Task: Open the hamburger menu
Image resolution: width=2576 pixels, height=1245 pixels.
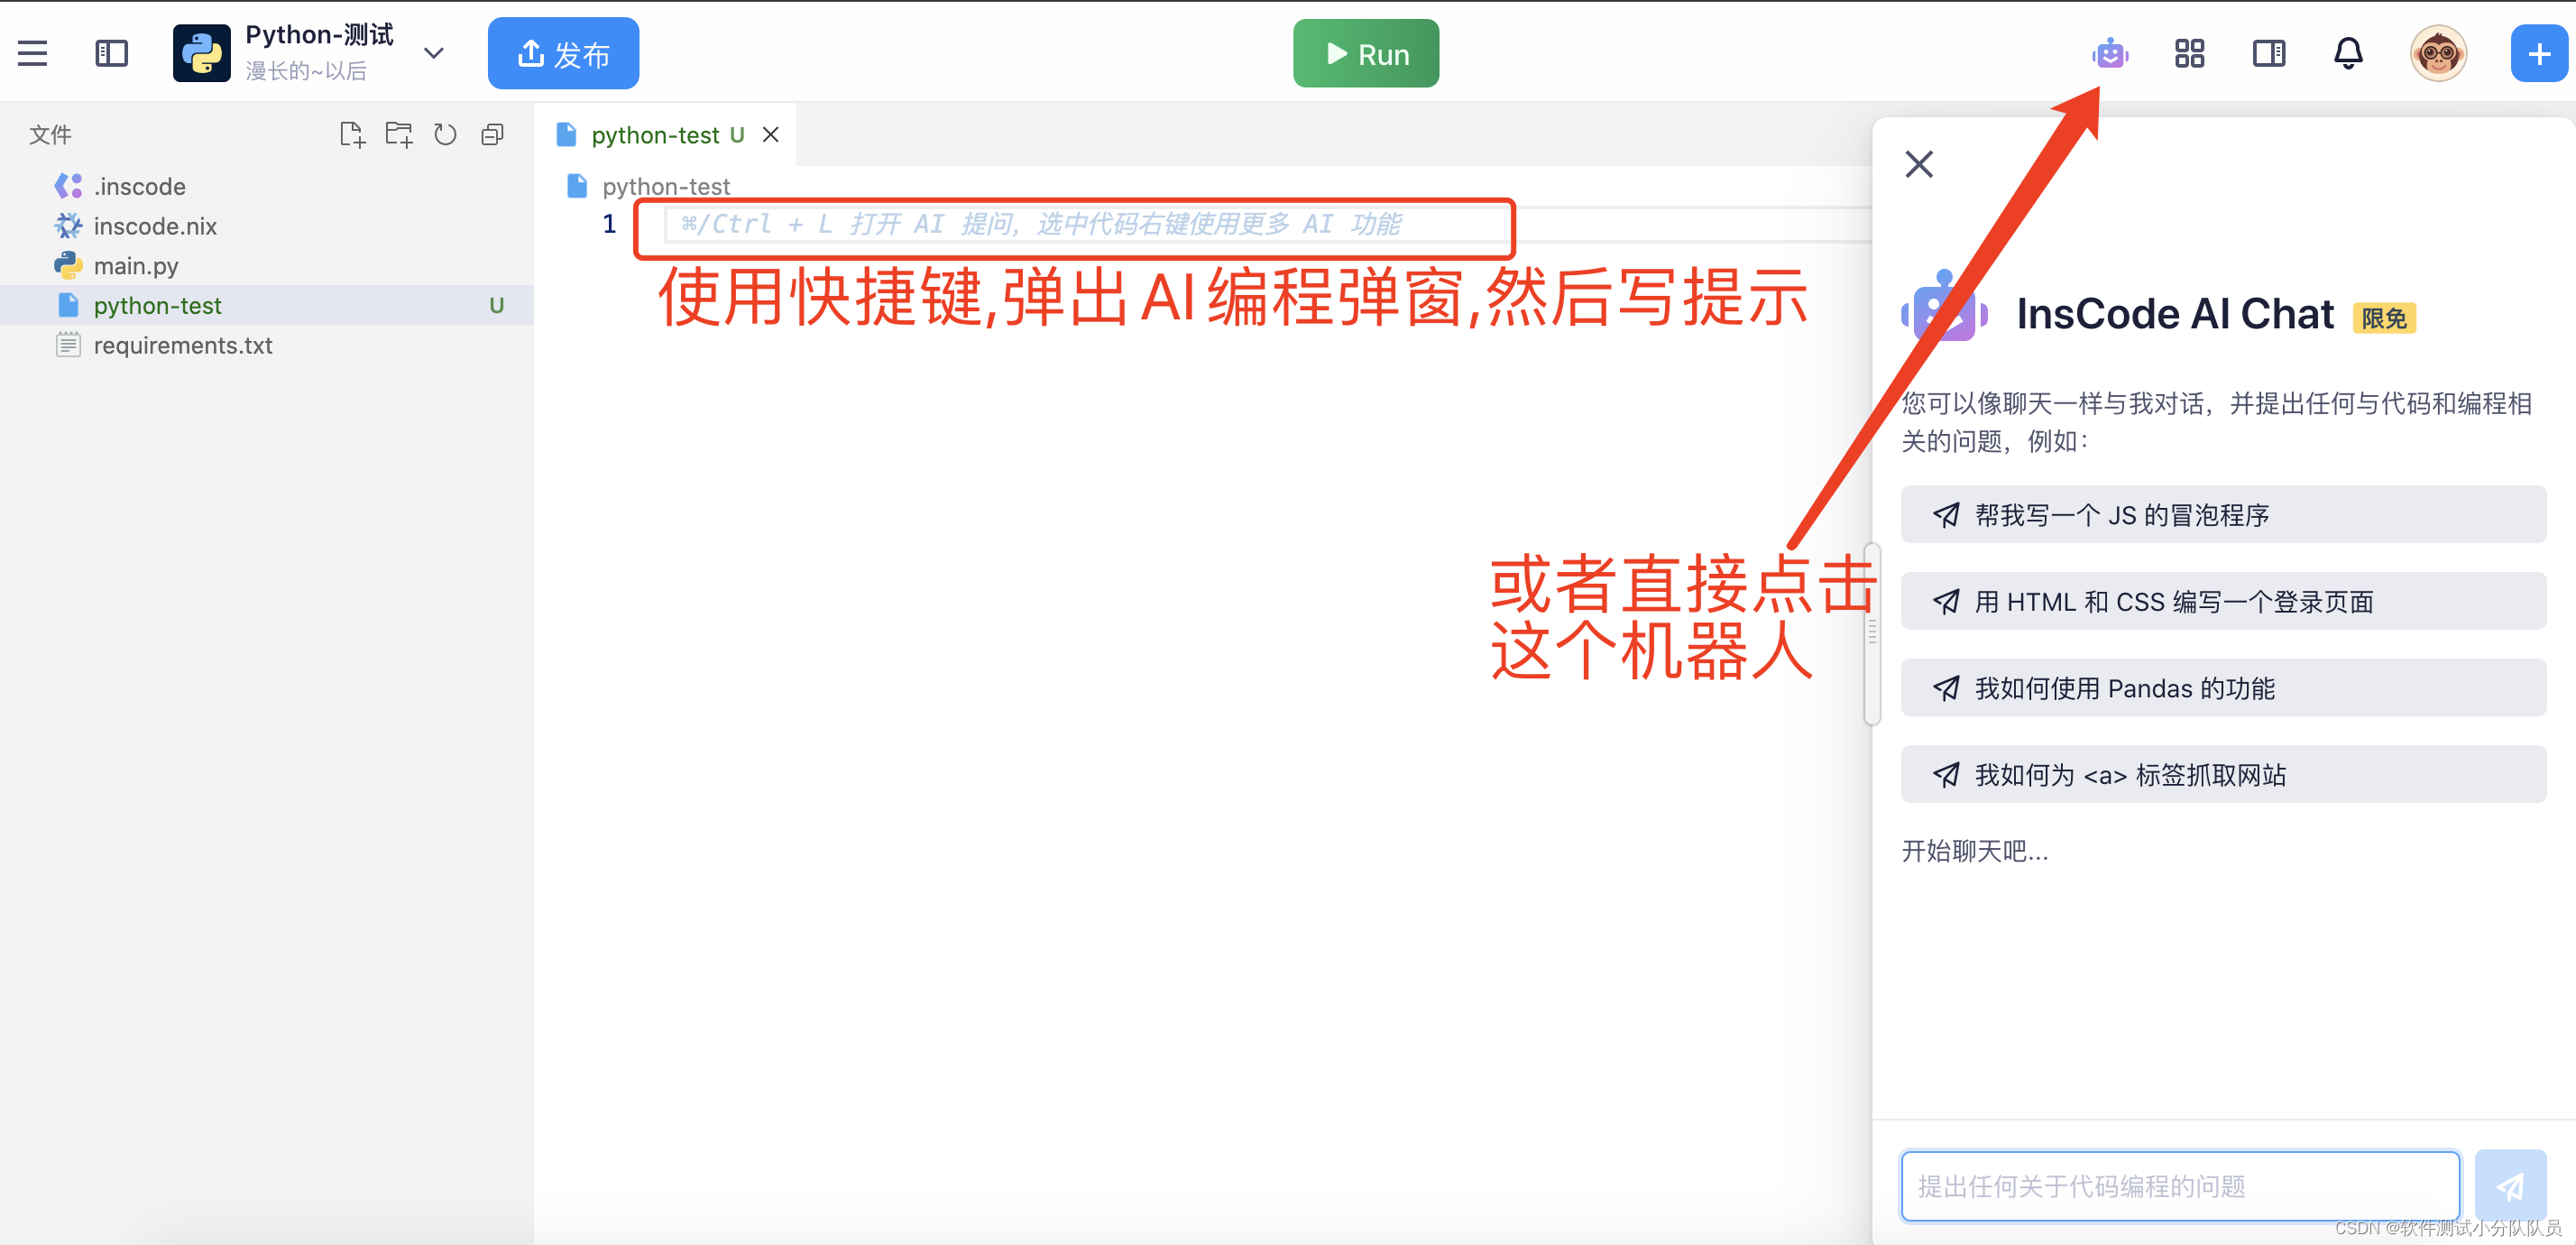Action: tap(32, 53)
